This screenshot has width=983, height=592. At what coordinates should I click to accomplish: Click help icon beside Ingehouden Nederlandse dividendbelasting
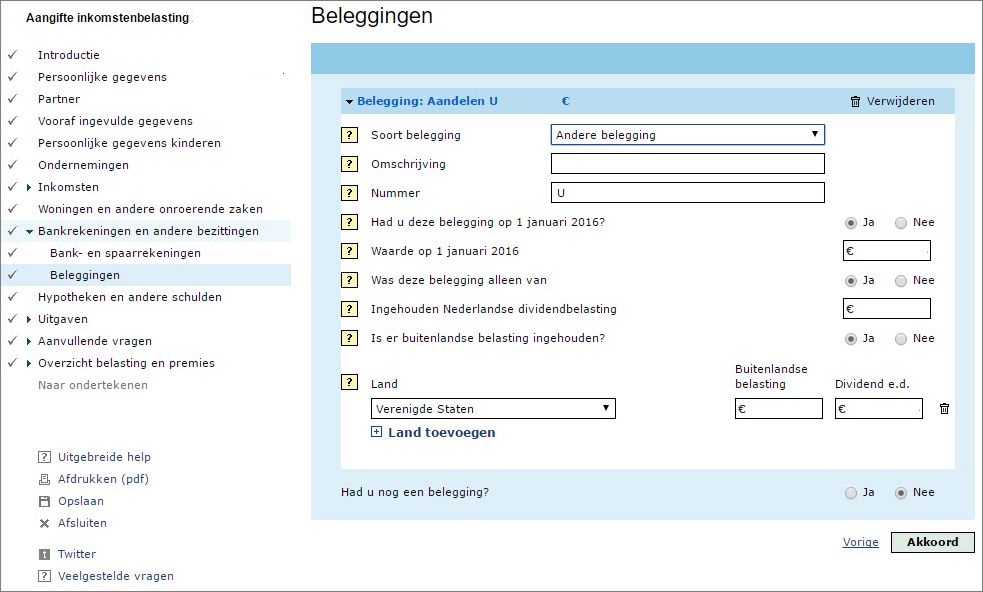click(x=350, y=309)
